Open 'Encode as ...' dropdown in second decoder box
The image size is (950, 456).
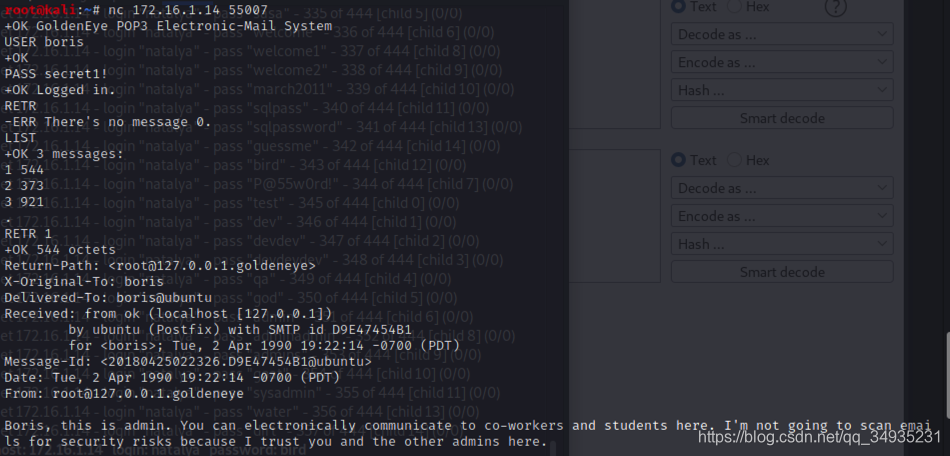pyautogui.click(x=782, y=216)
